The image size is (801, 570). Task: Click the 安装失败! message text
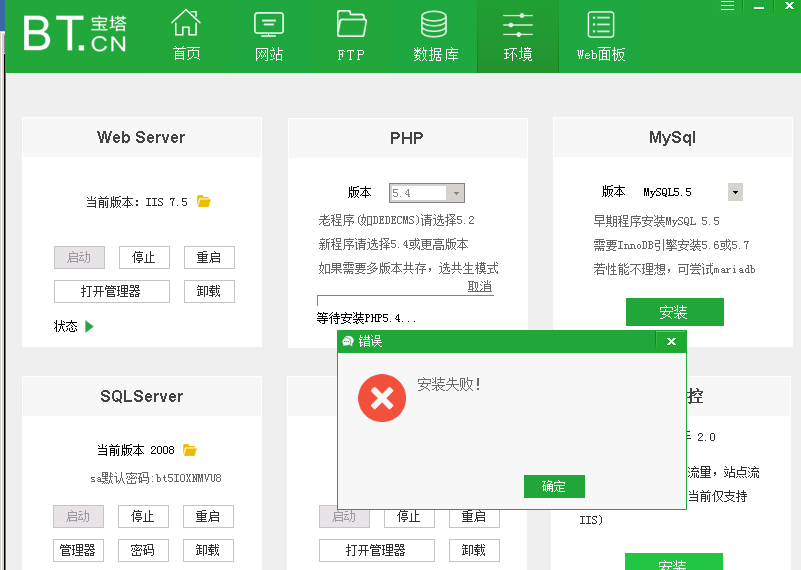[x=449, y=384]
